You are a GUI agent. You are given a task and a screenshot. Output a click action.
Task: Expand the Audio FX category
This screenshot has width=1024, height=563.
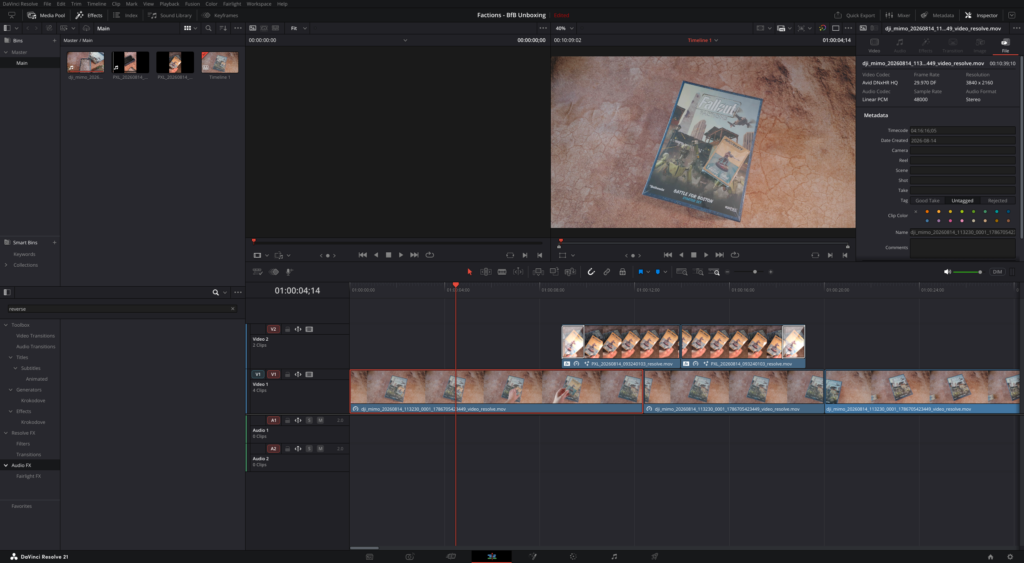6,465
